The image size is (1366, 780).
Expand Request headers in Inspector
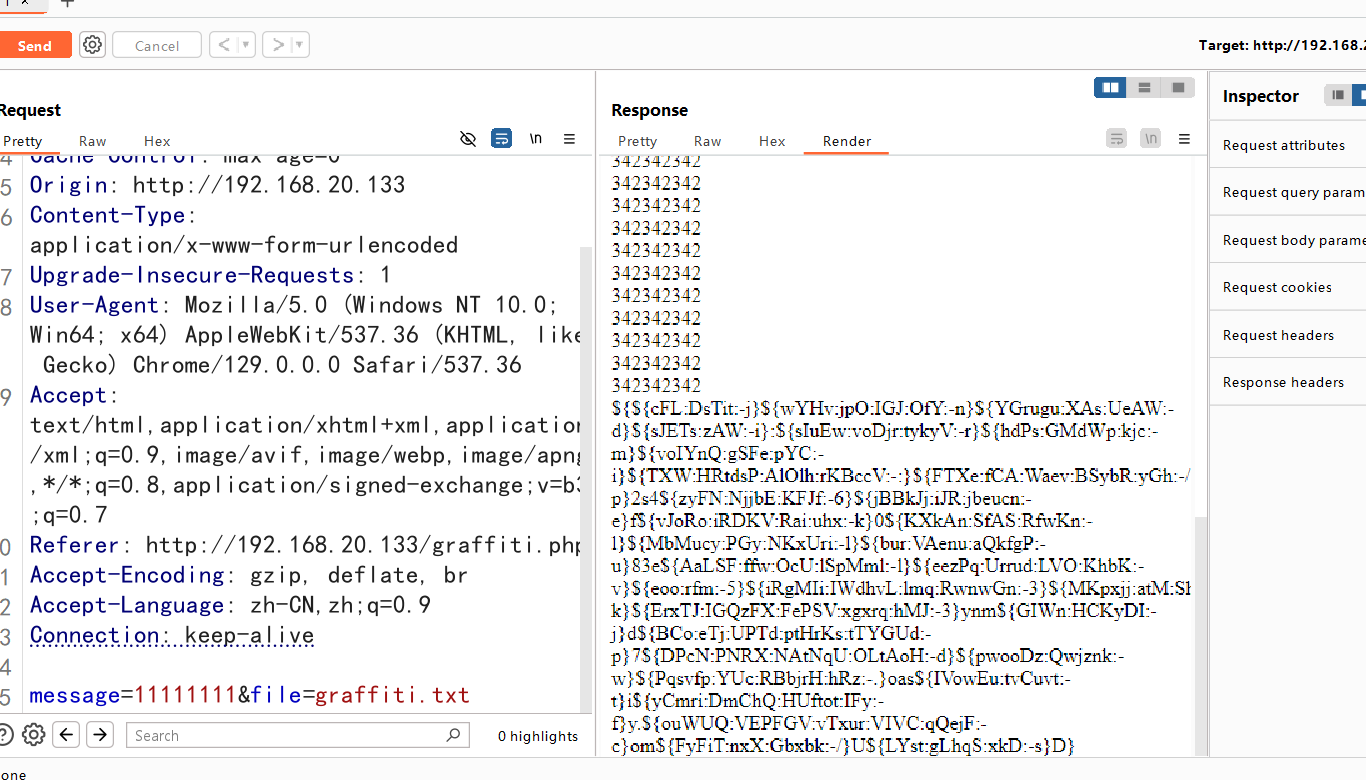click(1288, 335)
